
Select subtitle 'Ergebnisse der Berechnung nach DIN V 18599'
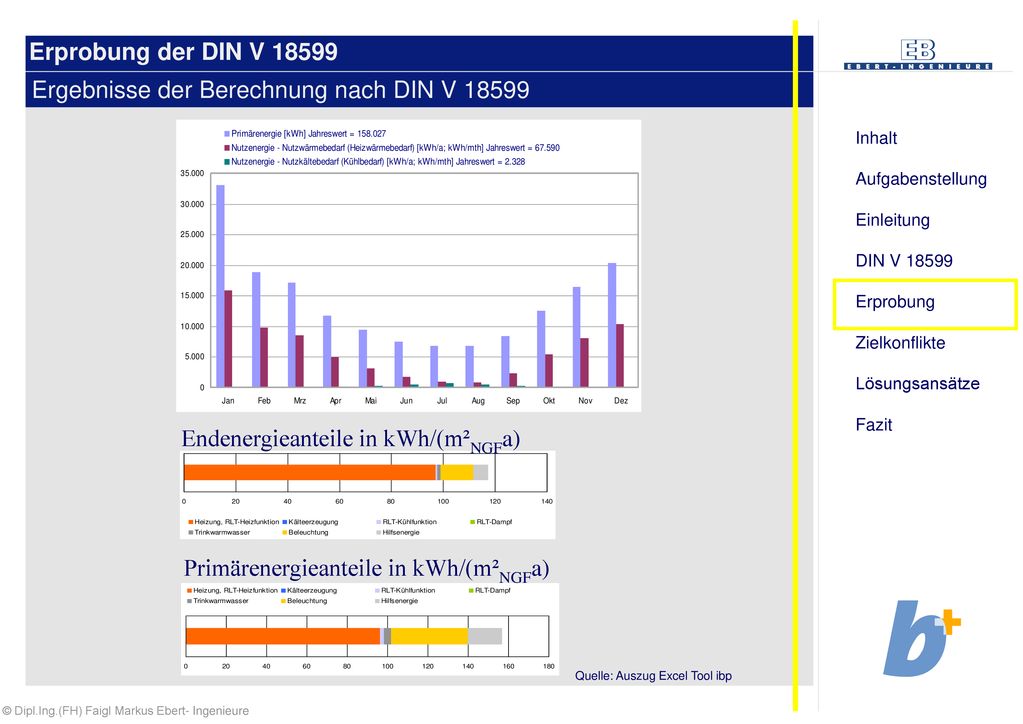tap(281, 90)
